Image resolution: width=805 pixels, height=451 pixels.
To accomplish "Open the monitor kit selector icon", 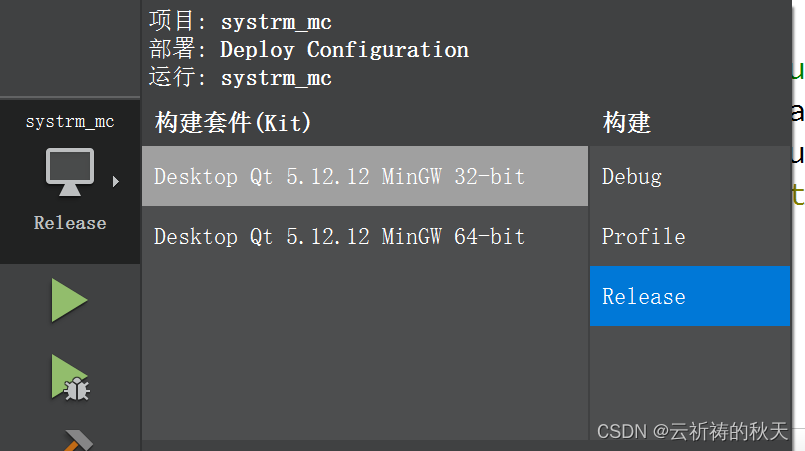I will click(x=70, y=172).
